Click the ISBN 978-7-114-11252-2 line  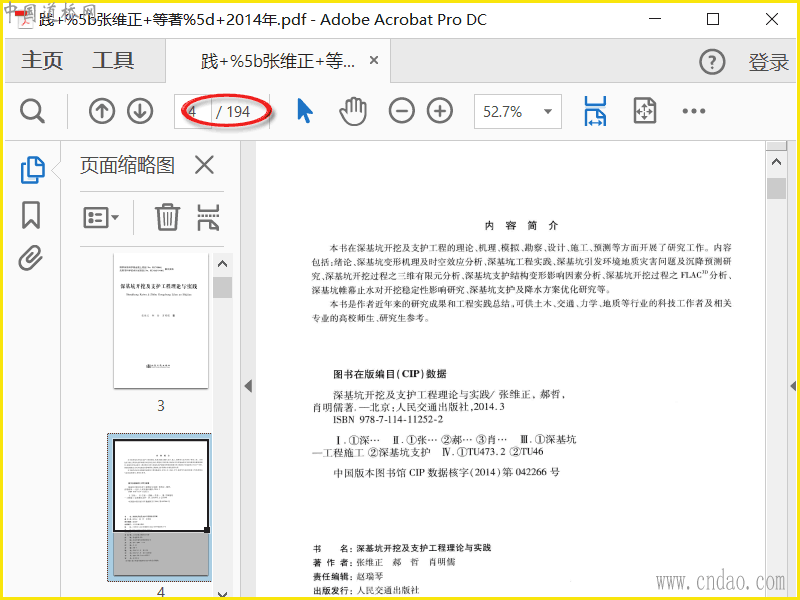(388, 419)
